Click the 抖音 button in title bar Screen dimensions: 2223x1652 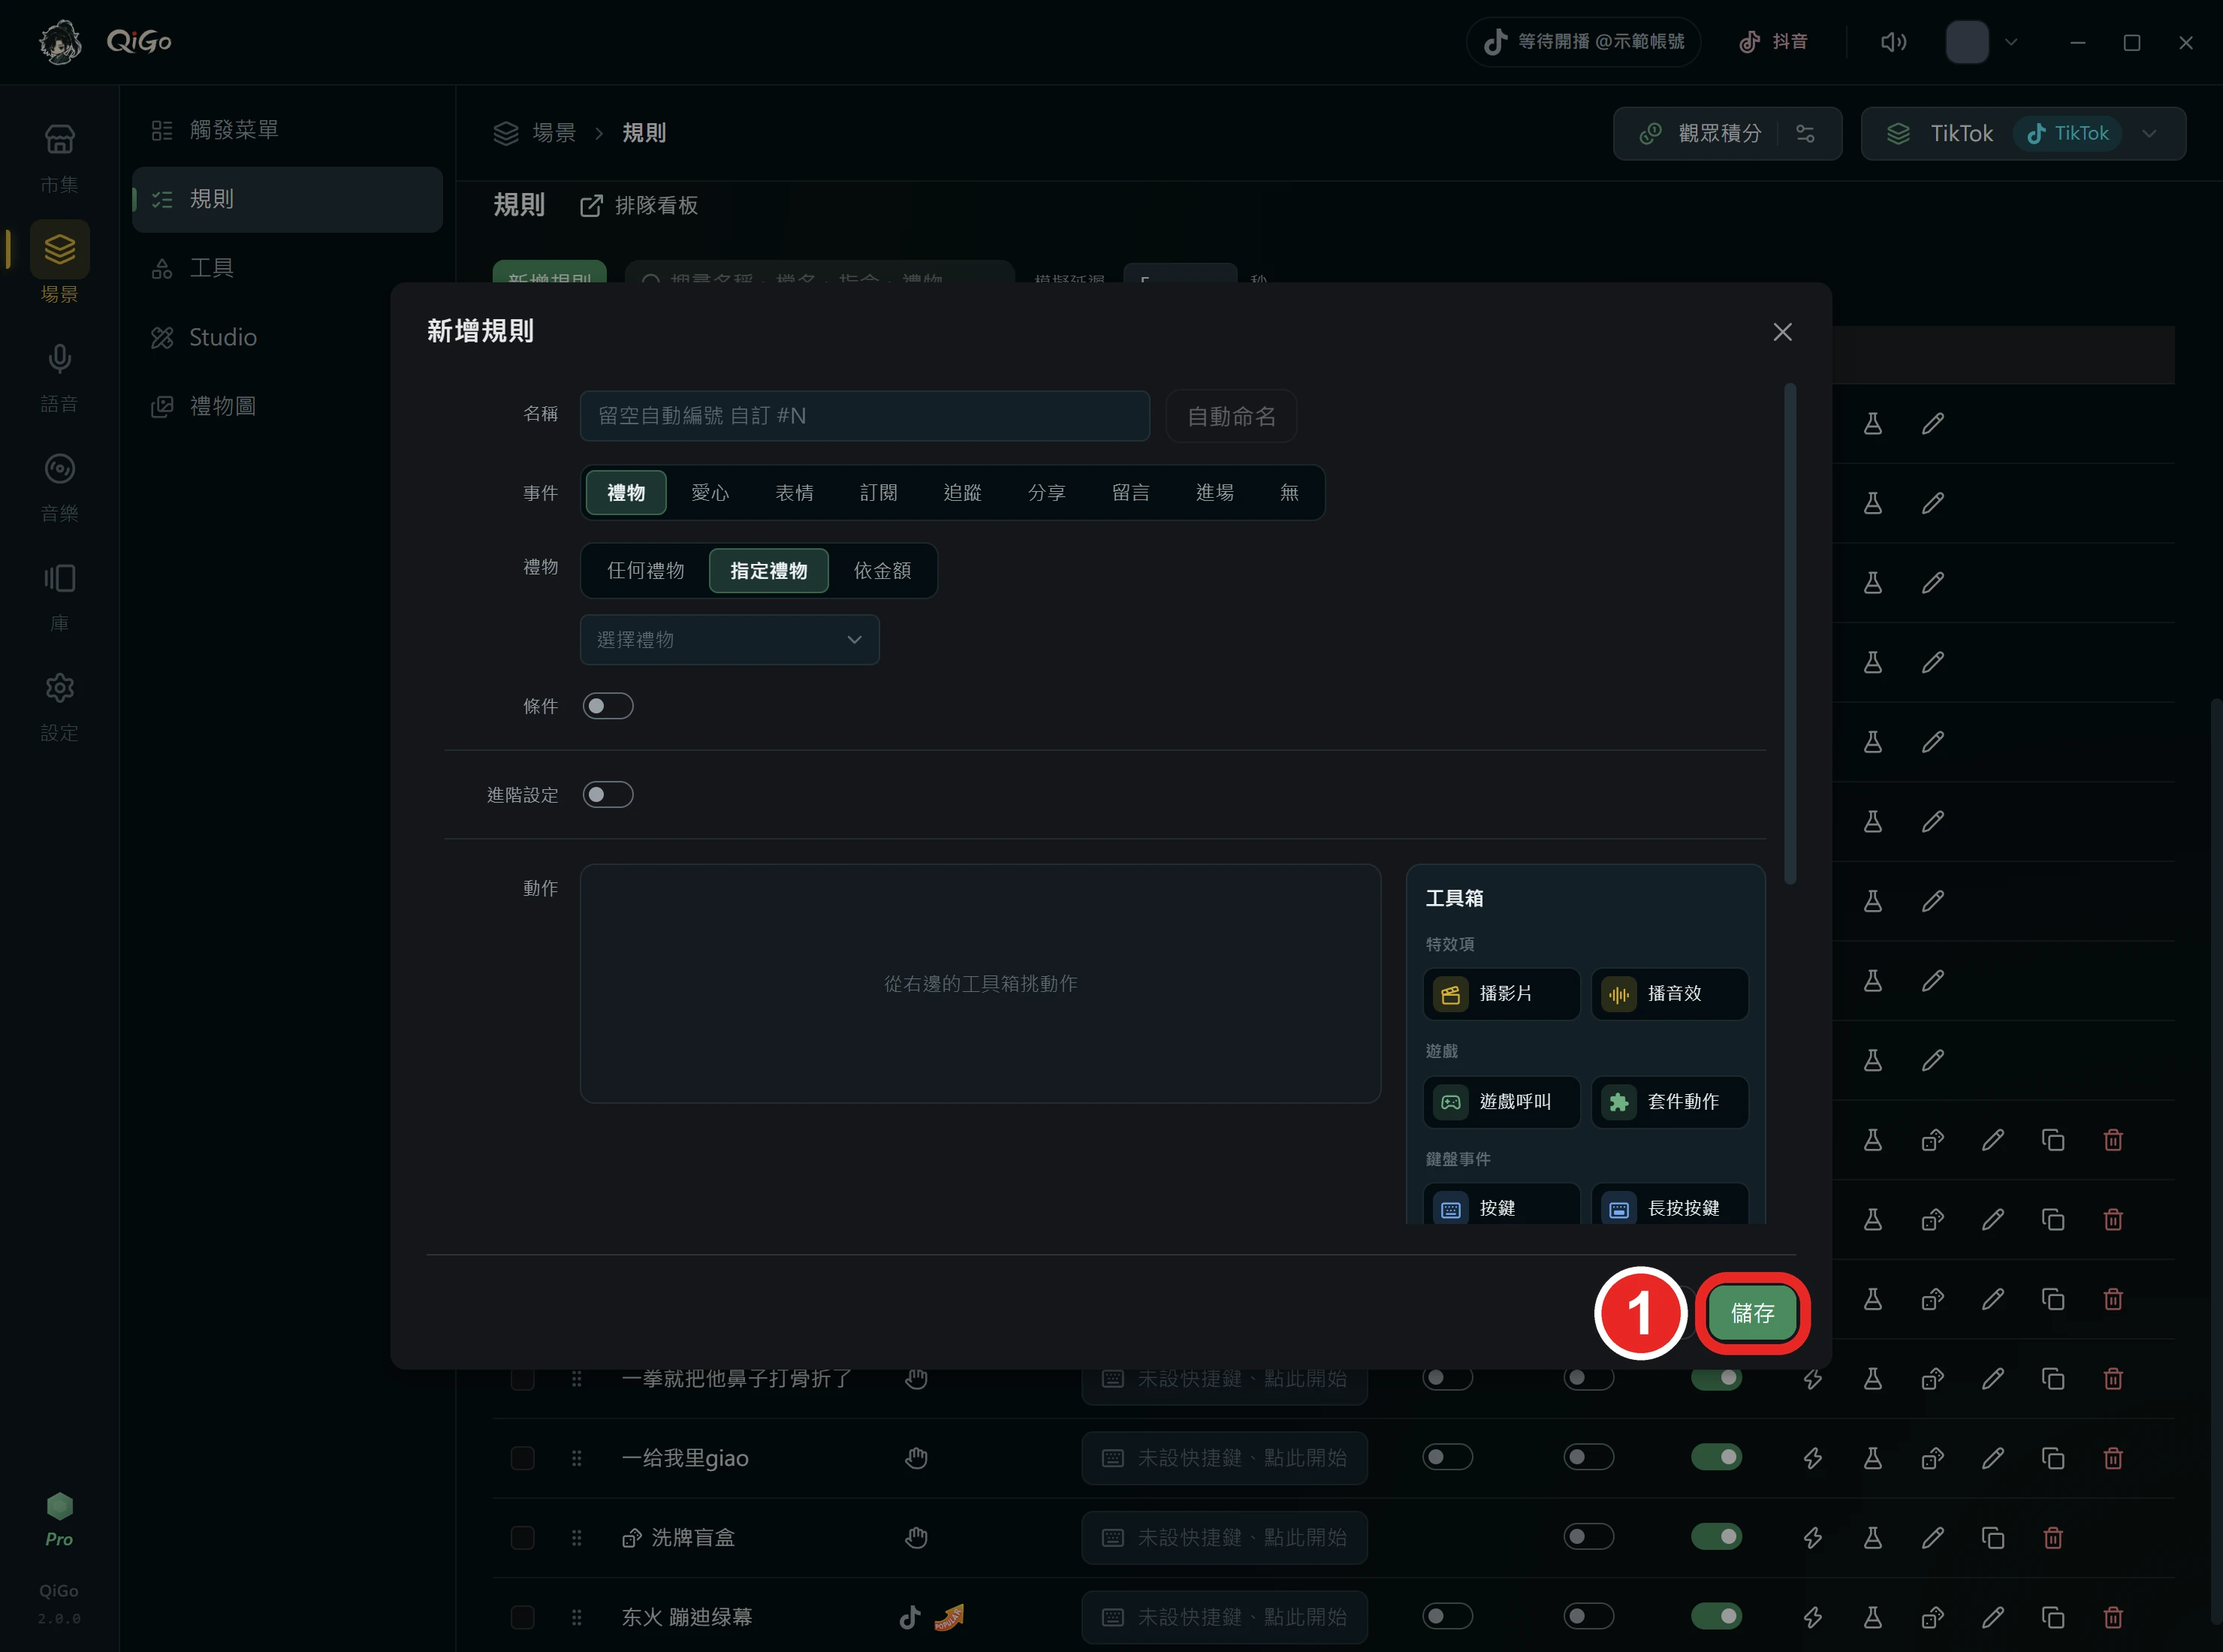[x=1773, y=42]
